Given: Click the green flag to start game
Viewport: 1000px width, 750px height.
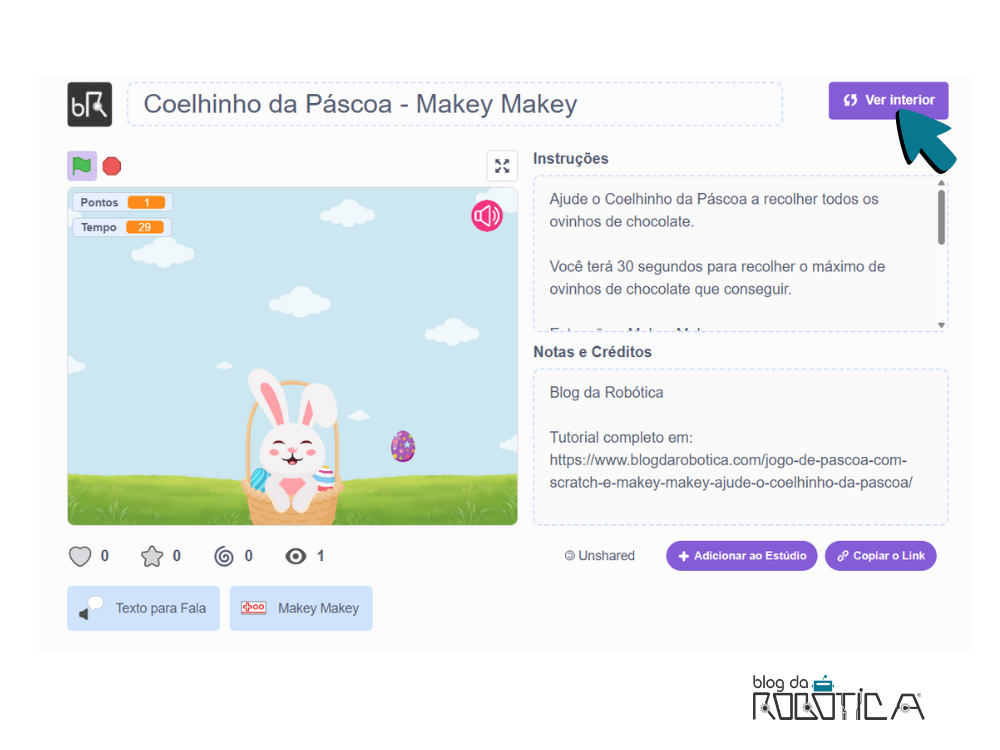Looking at the screenshot, I should pyautogui.click(x=82, y=166).
